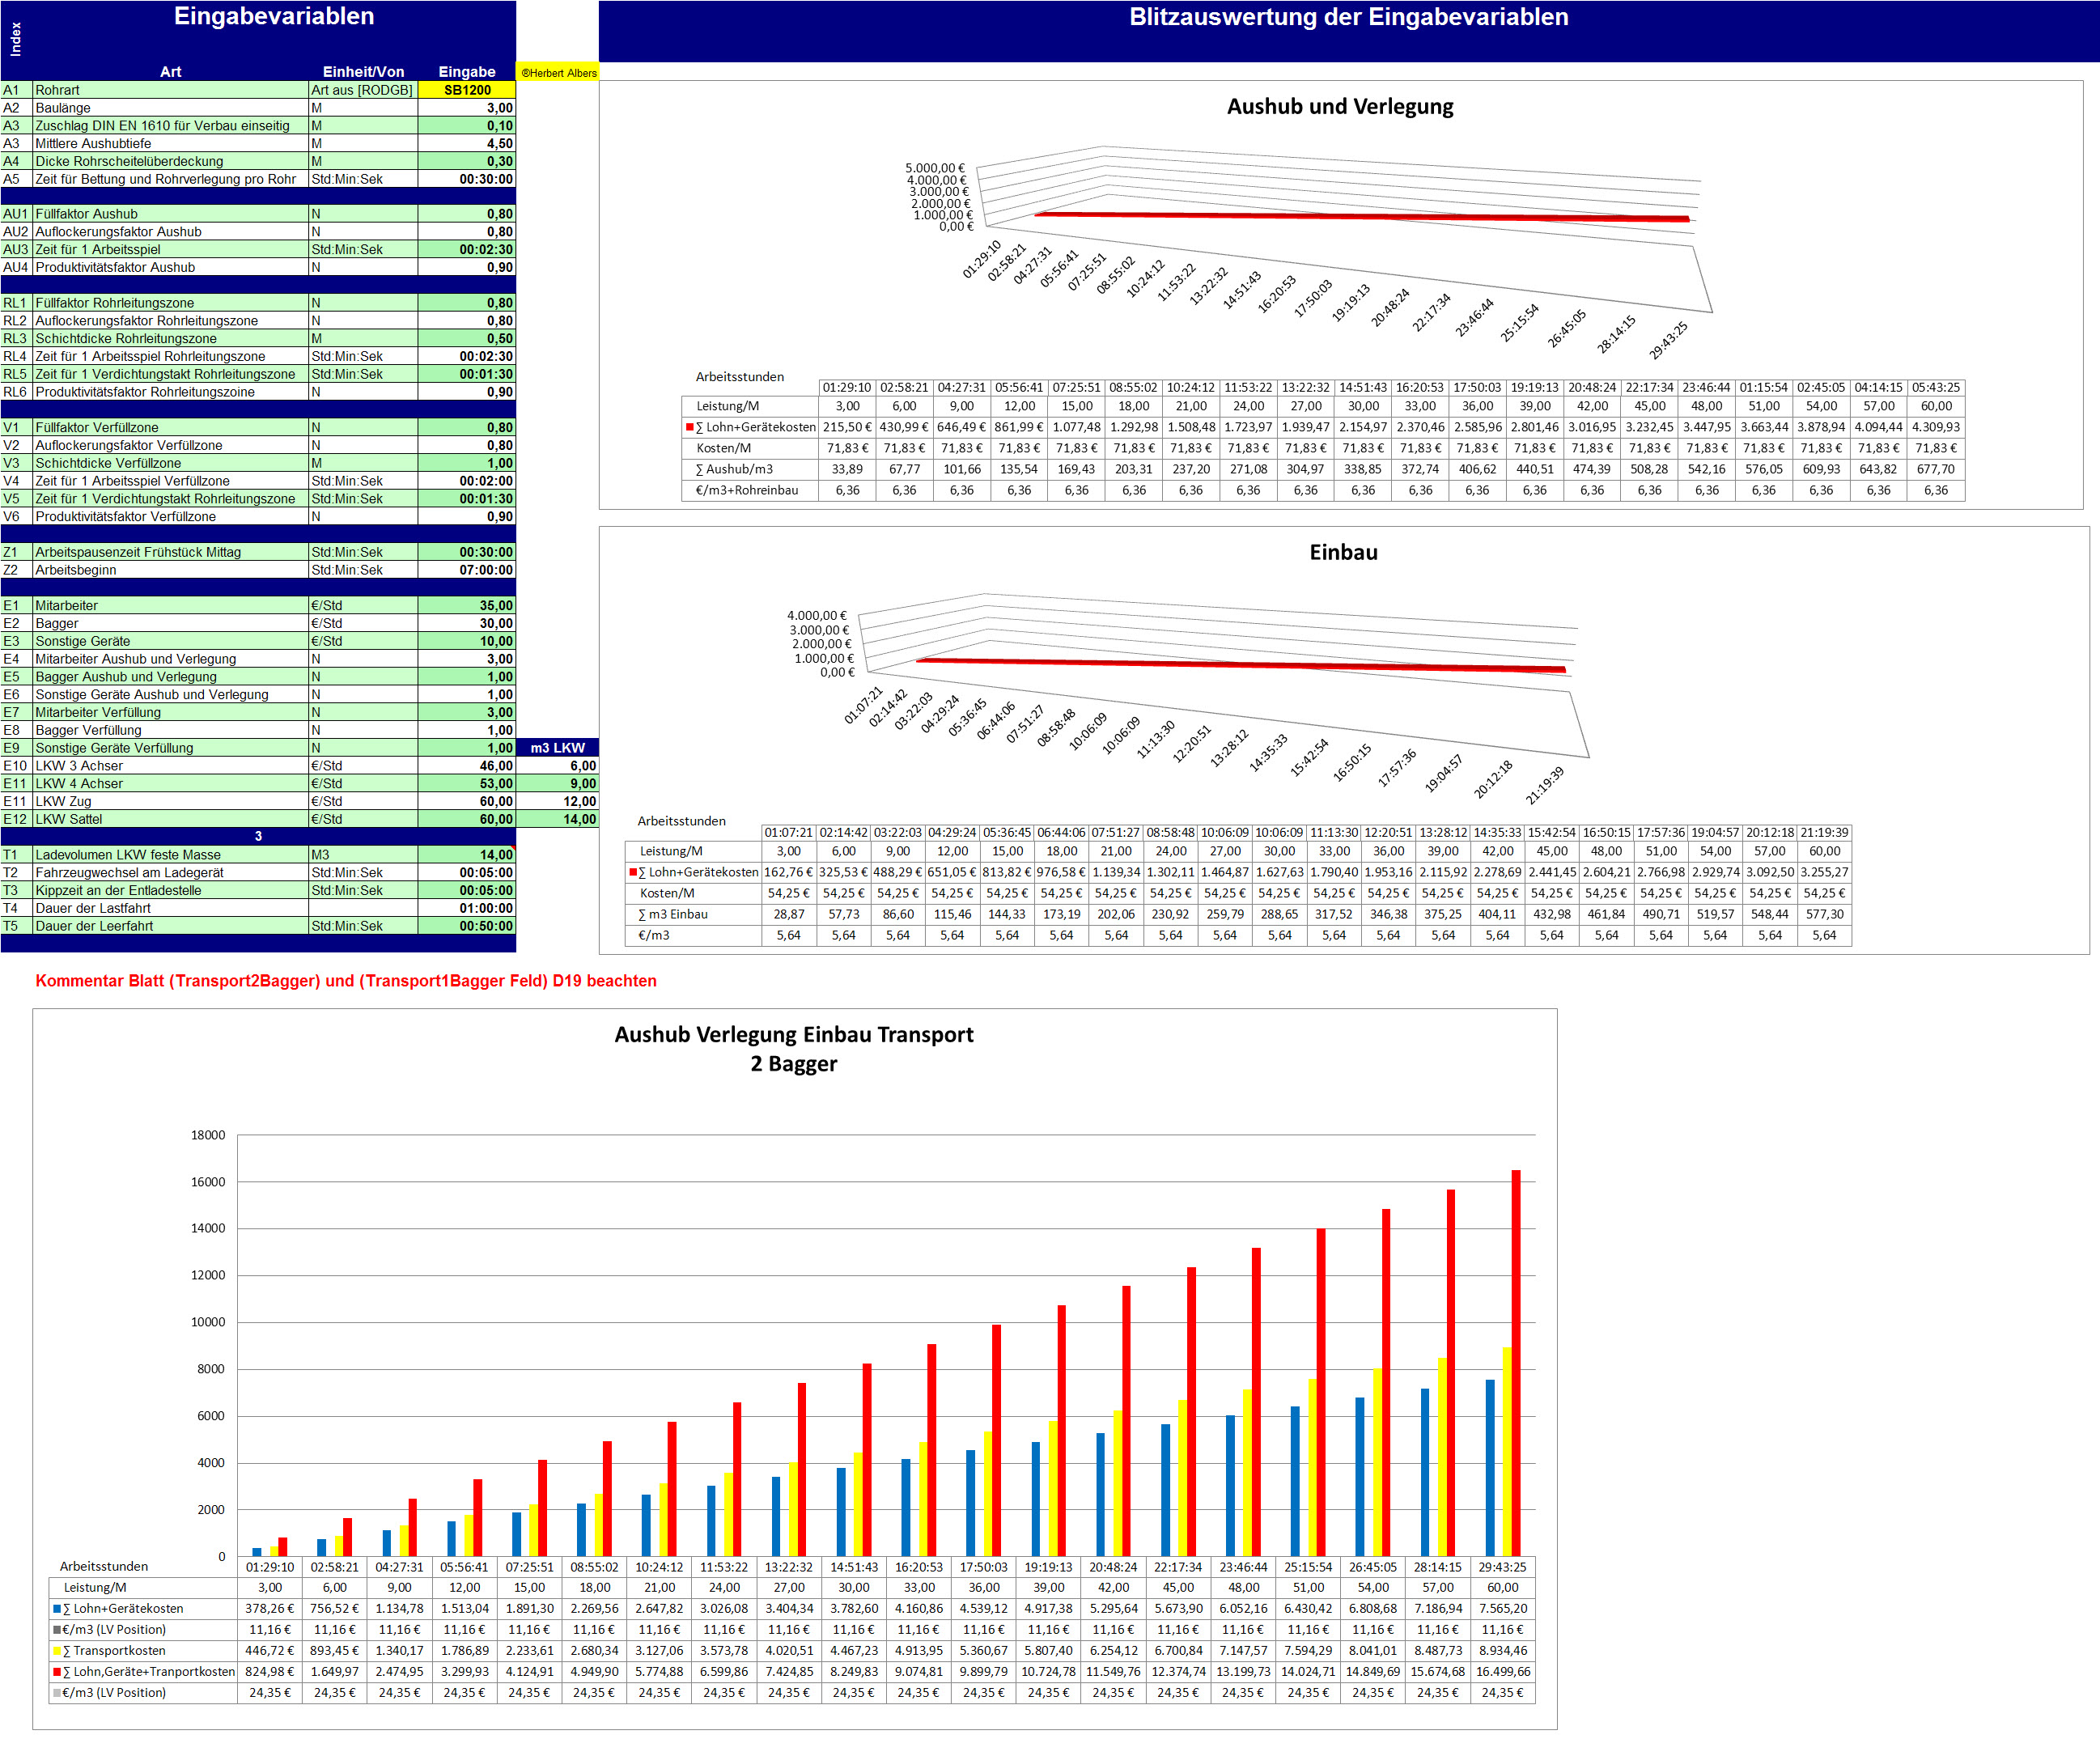Click the tallest red bar at 29:43:25
The height and width of the screenshot is (1739, 2100).
point(1516,1360)
